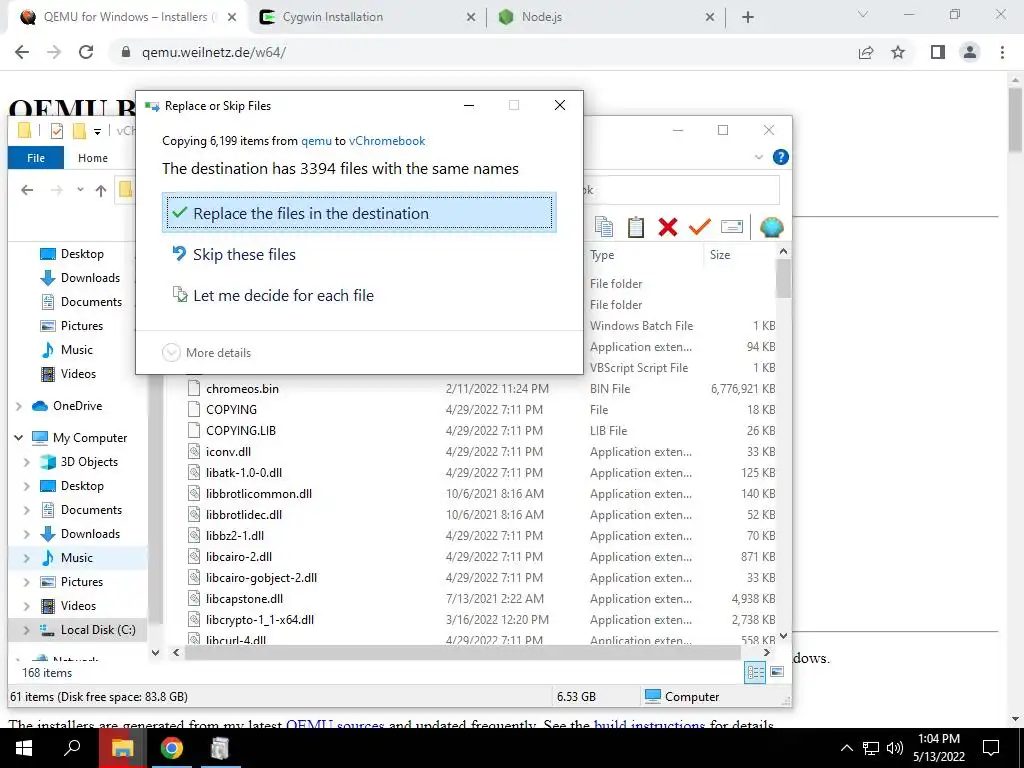Click the orange checkmark Properties toolbar icon
The image size is (1024, 768).
tap(699, 227)
